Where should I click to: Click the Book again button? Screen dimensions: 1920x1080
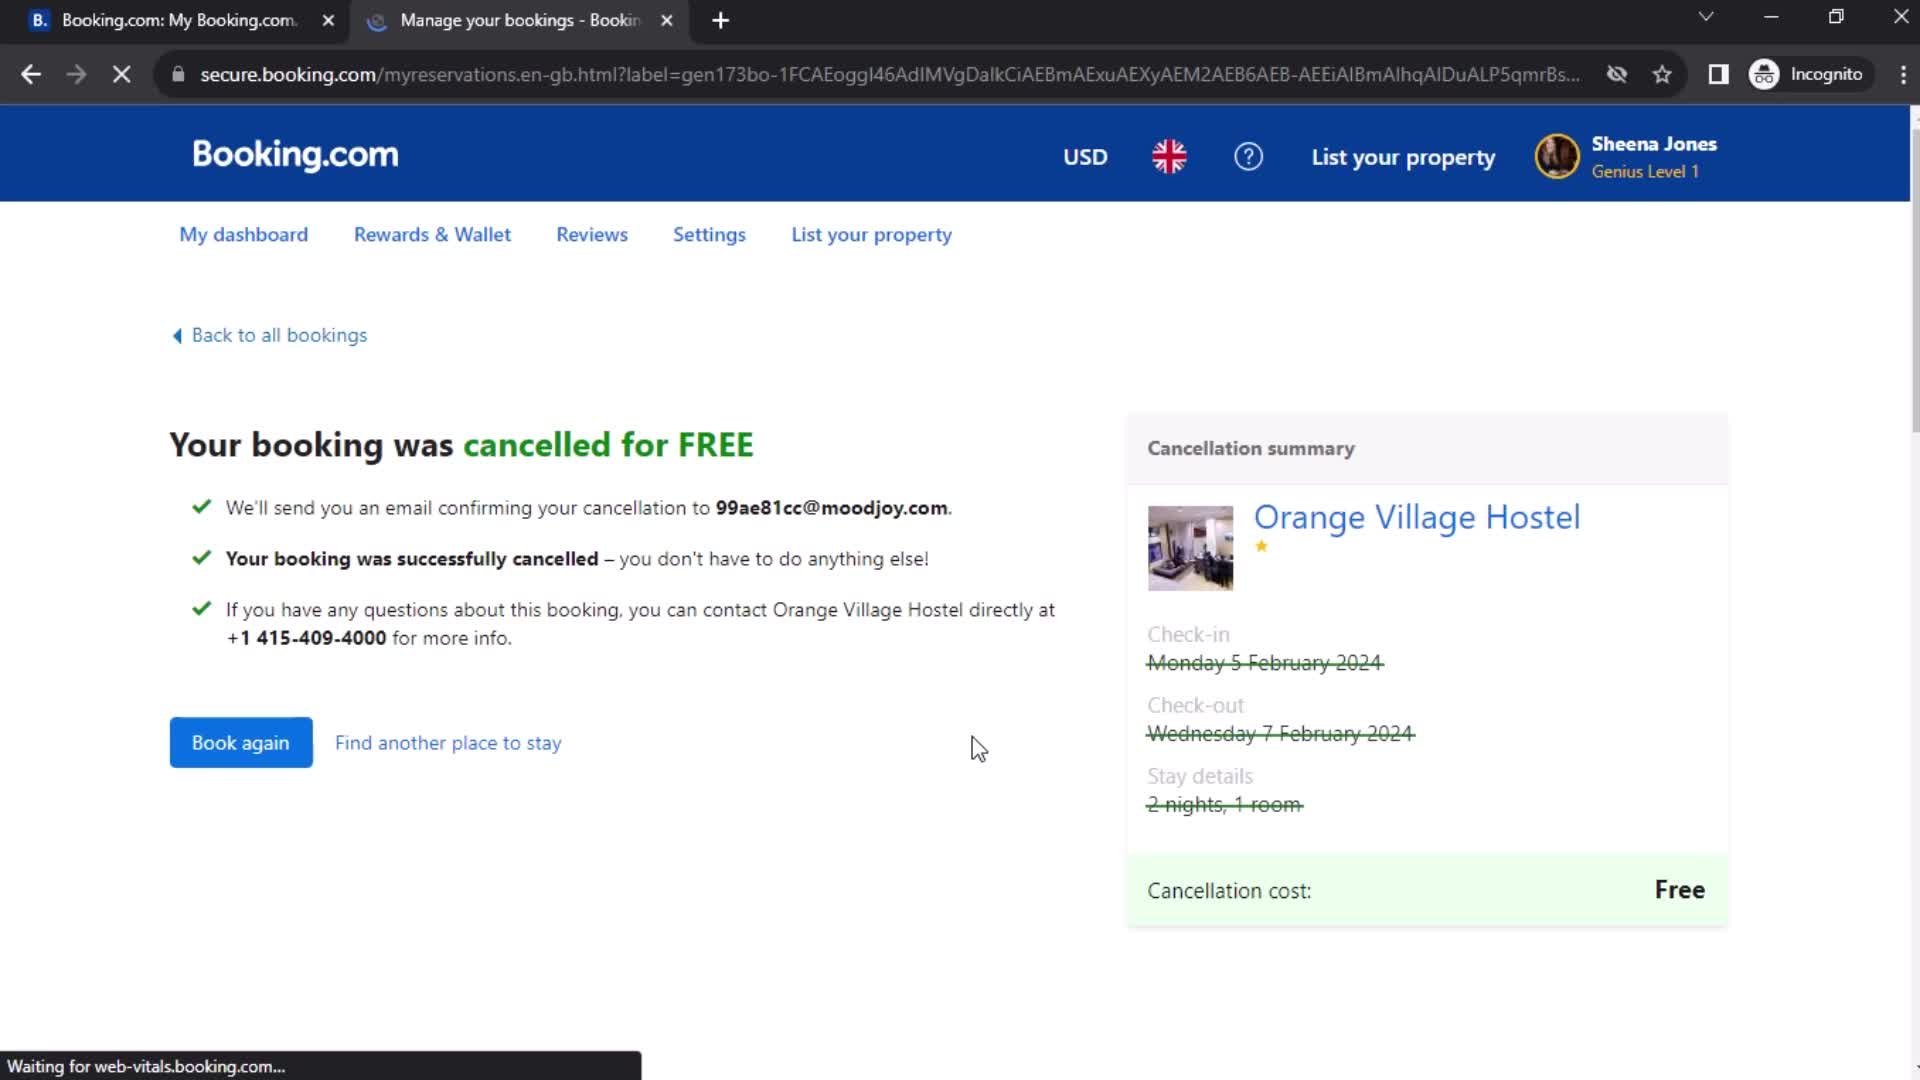241,742
